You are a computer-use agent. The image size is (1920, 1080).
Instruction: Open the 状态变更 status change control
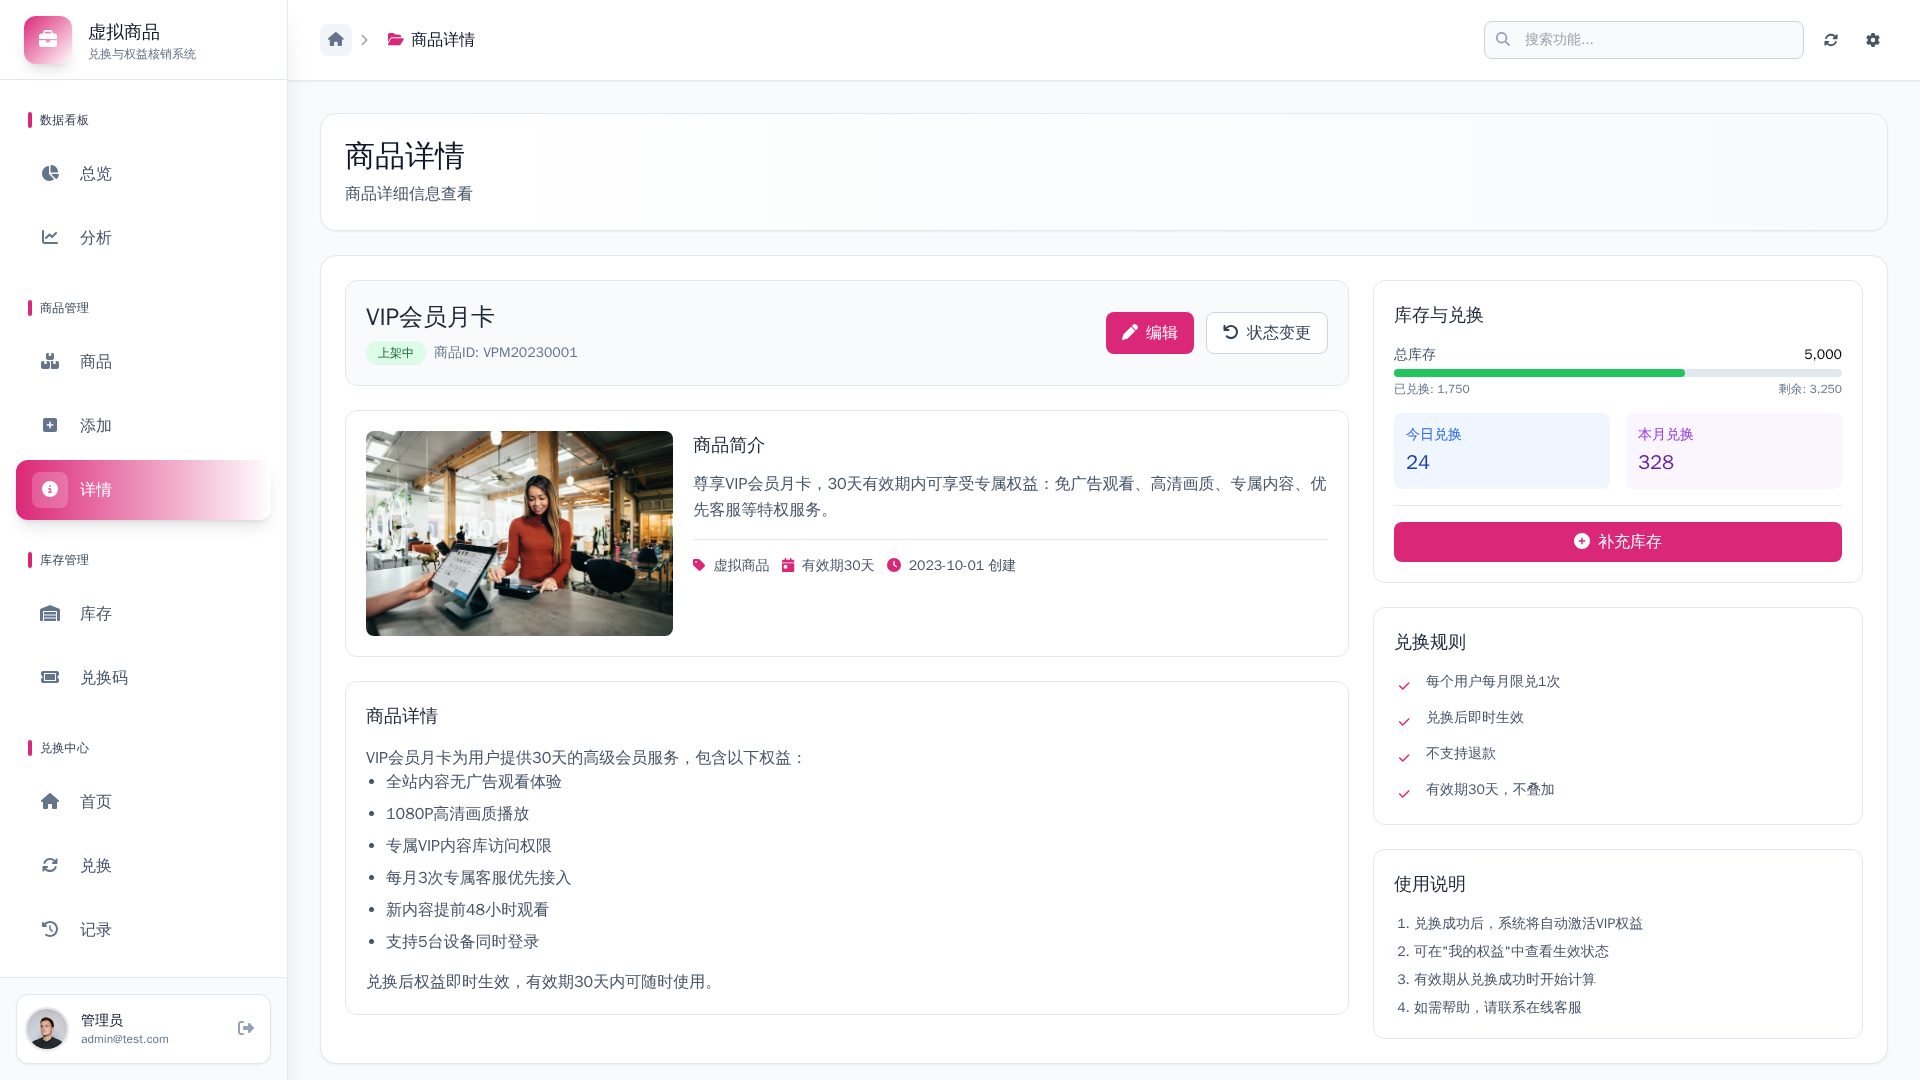click(1266, 332)
